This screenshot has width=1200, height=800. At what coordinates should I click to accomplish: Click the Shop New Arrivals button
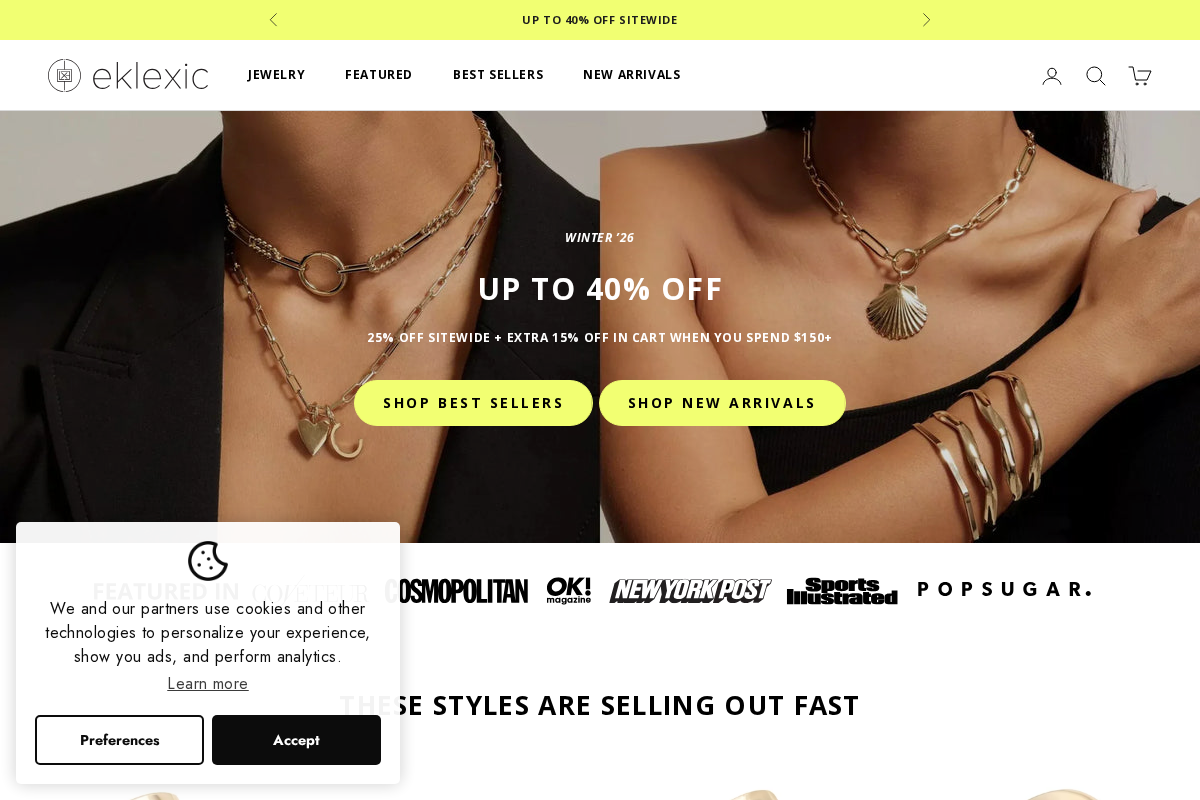click(722, 403)
